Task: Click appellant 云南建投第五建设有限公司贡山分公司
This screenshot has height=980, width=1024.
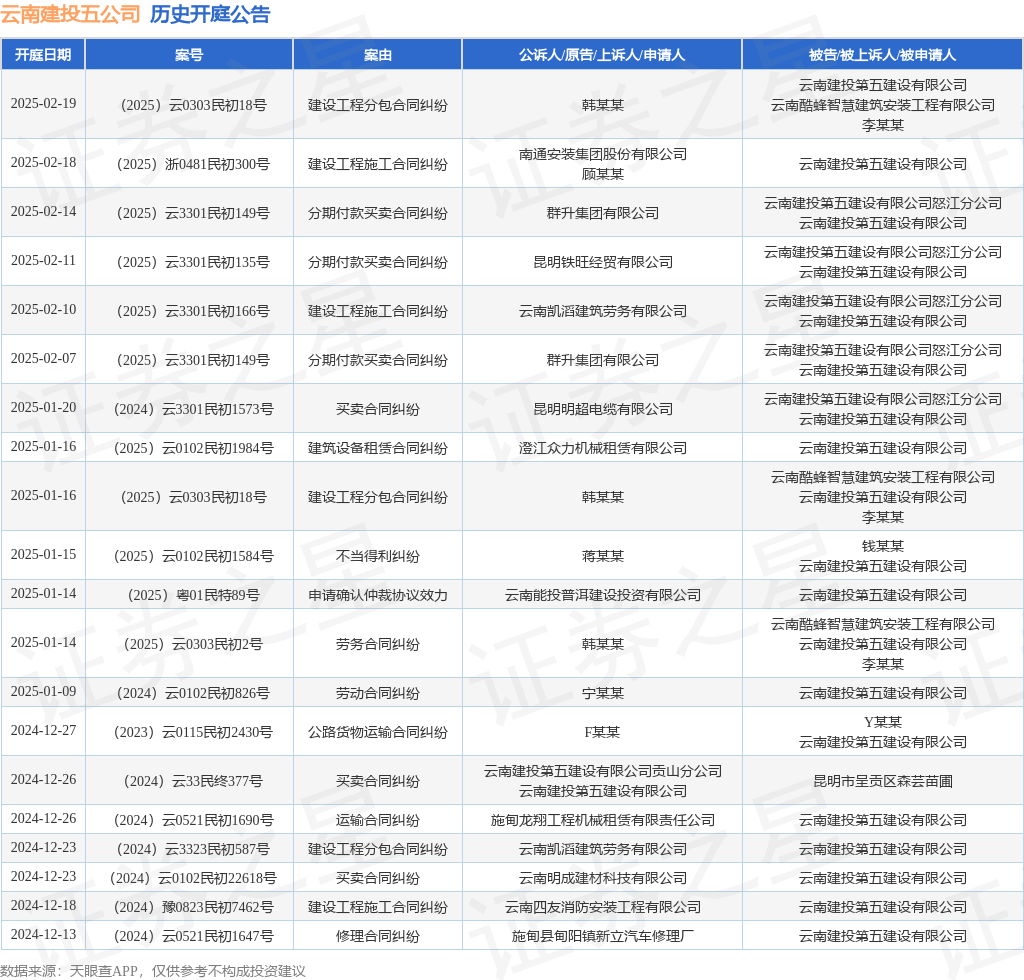Action: (602, 771)
